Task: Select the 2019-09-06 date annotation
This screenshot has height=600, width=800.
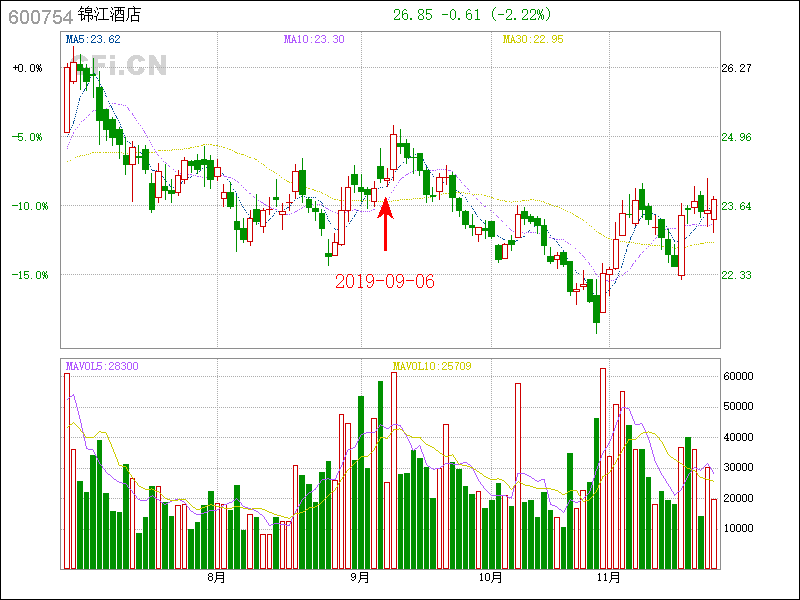Action: (x=385, y=282)
